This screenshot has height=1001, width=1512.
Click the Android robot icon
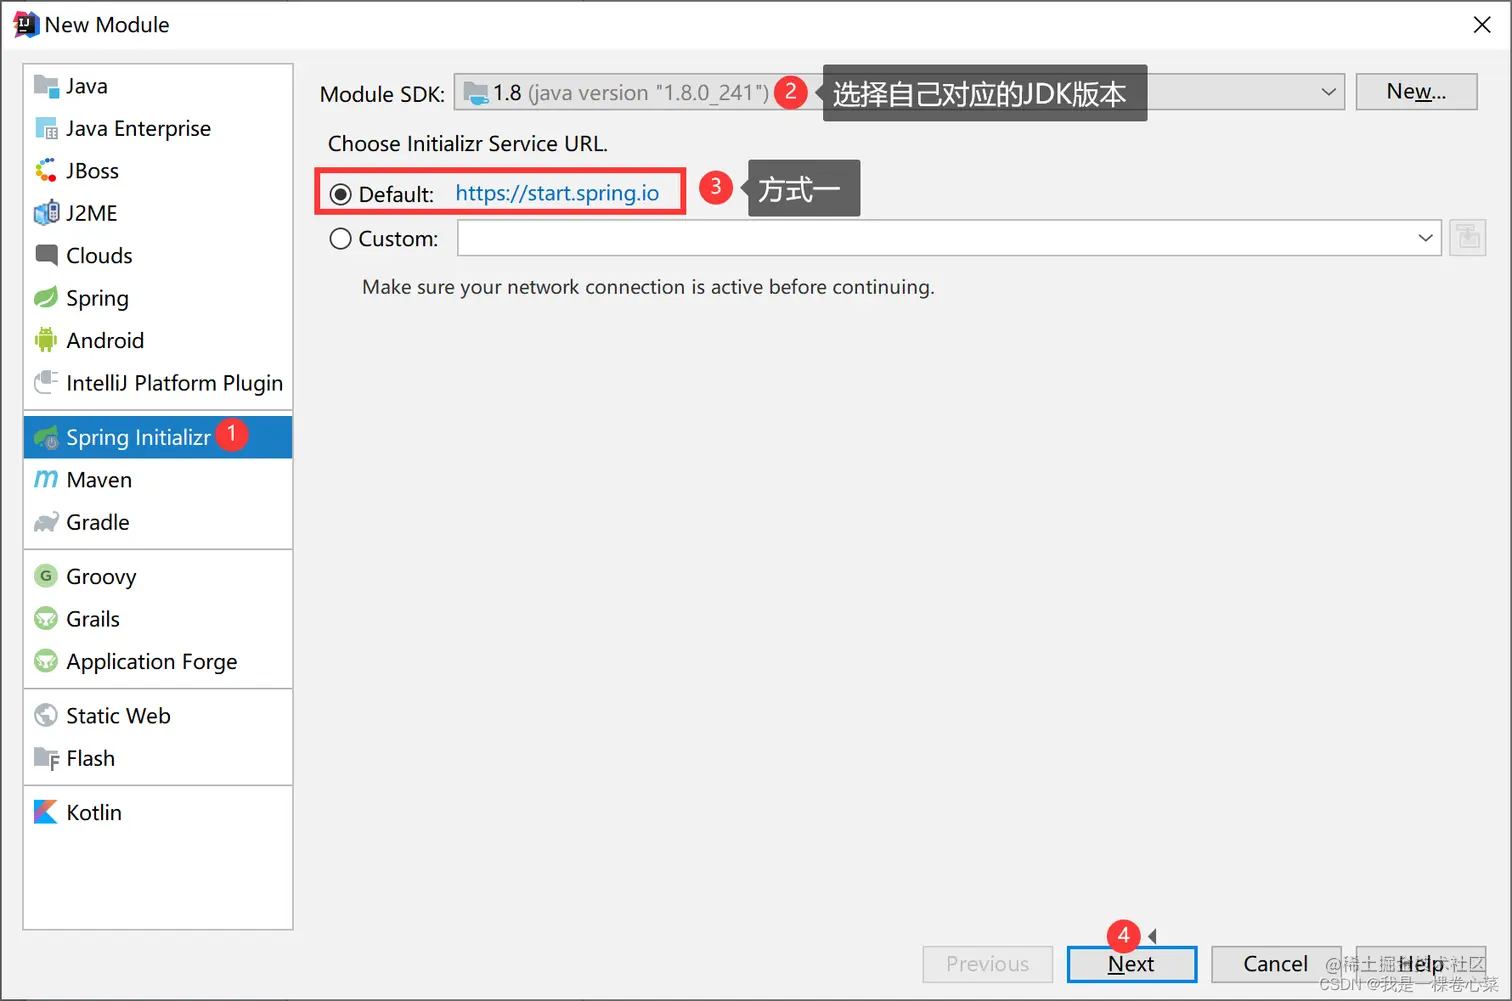click(x=46, y=340)
